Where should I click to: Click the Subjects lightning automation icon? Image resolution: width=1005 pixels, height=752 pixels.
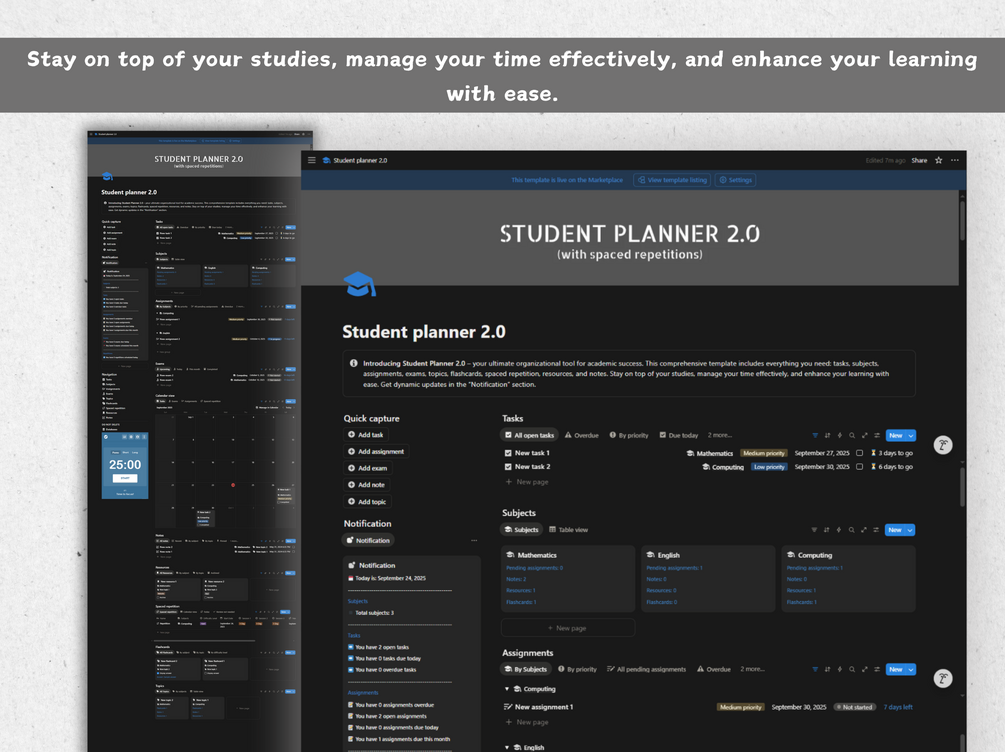(x=839, y=530)
